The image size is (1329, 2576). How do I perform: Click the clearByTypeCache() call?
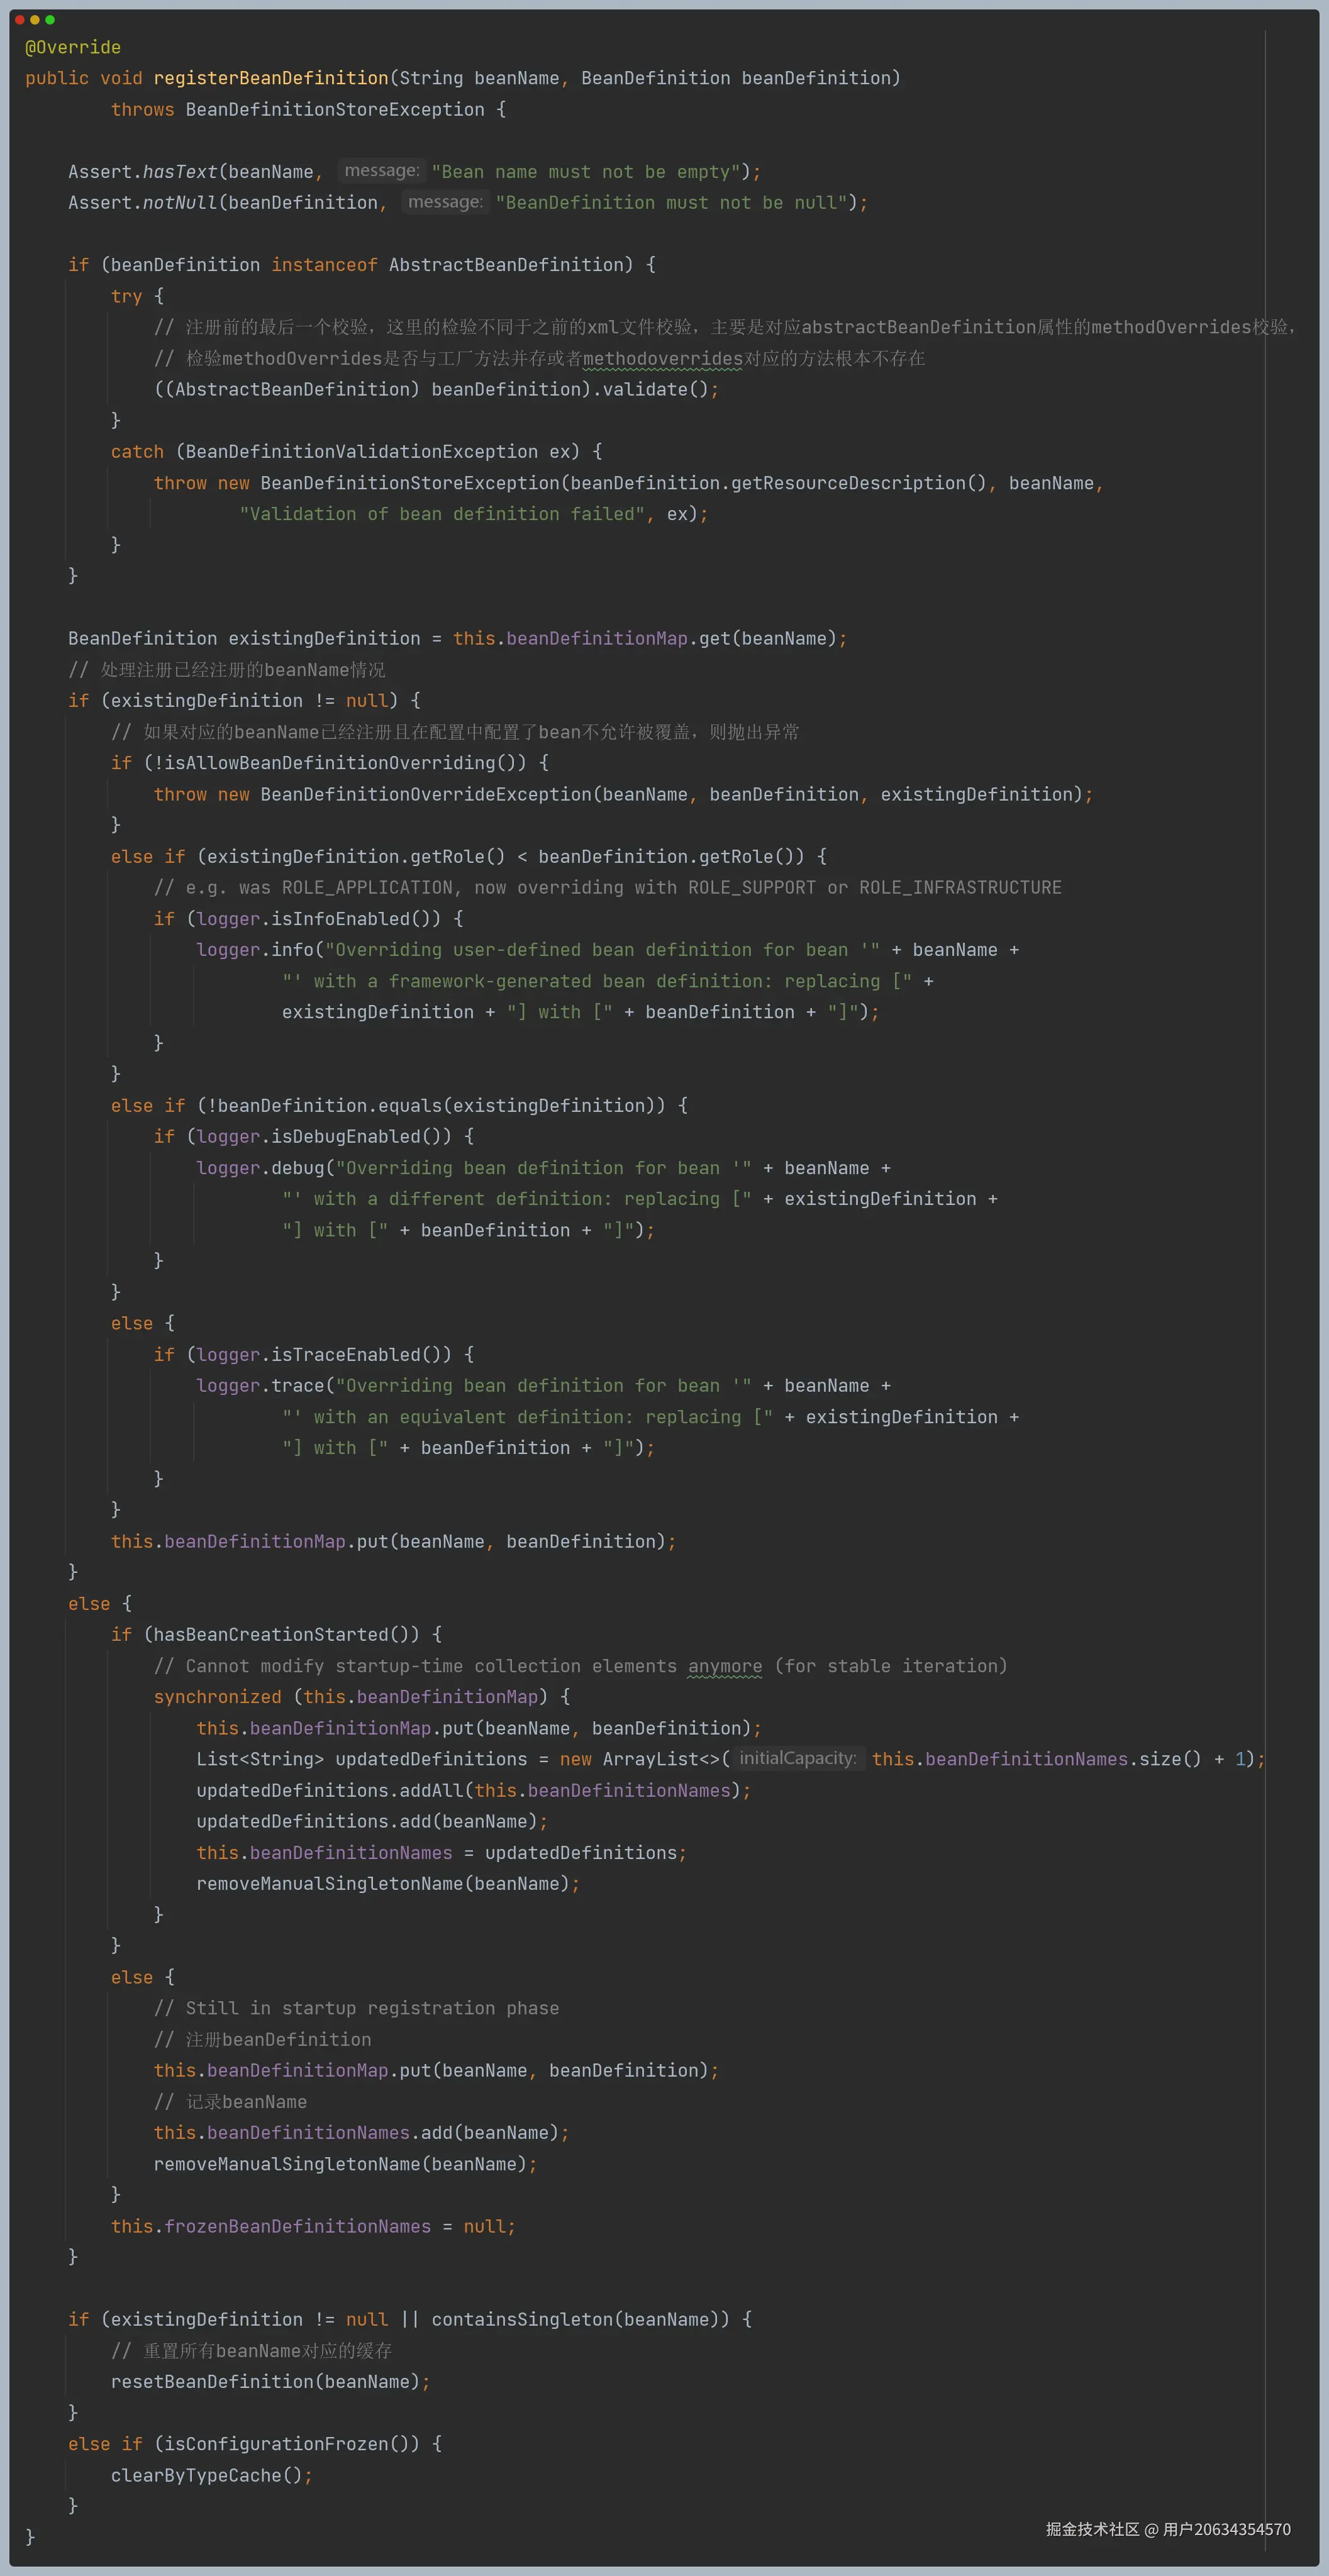[x=206, y=2475]
